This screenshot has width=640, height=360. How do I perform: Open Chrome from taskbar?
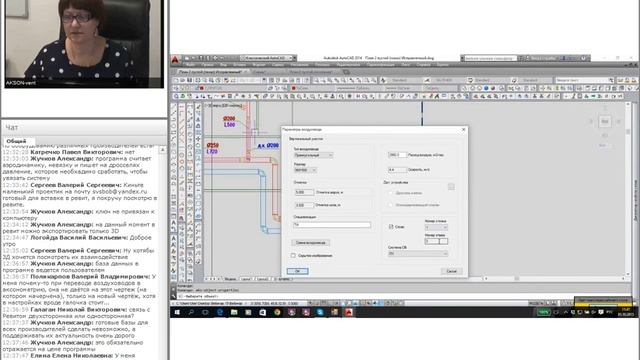(x=277, y=312)
